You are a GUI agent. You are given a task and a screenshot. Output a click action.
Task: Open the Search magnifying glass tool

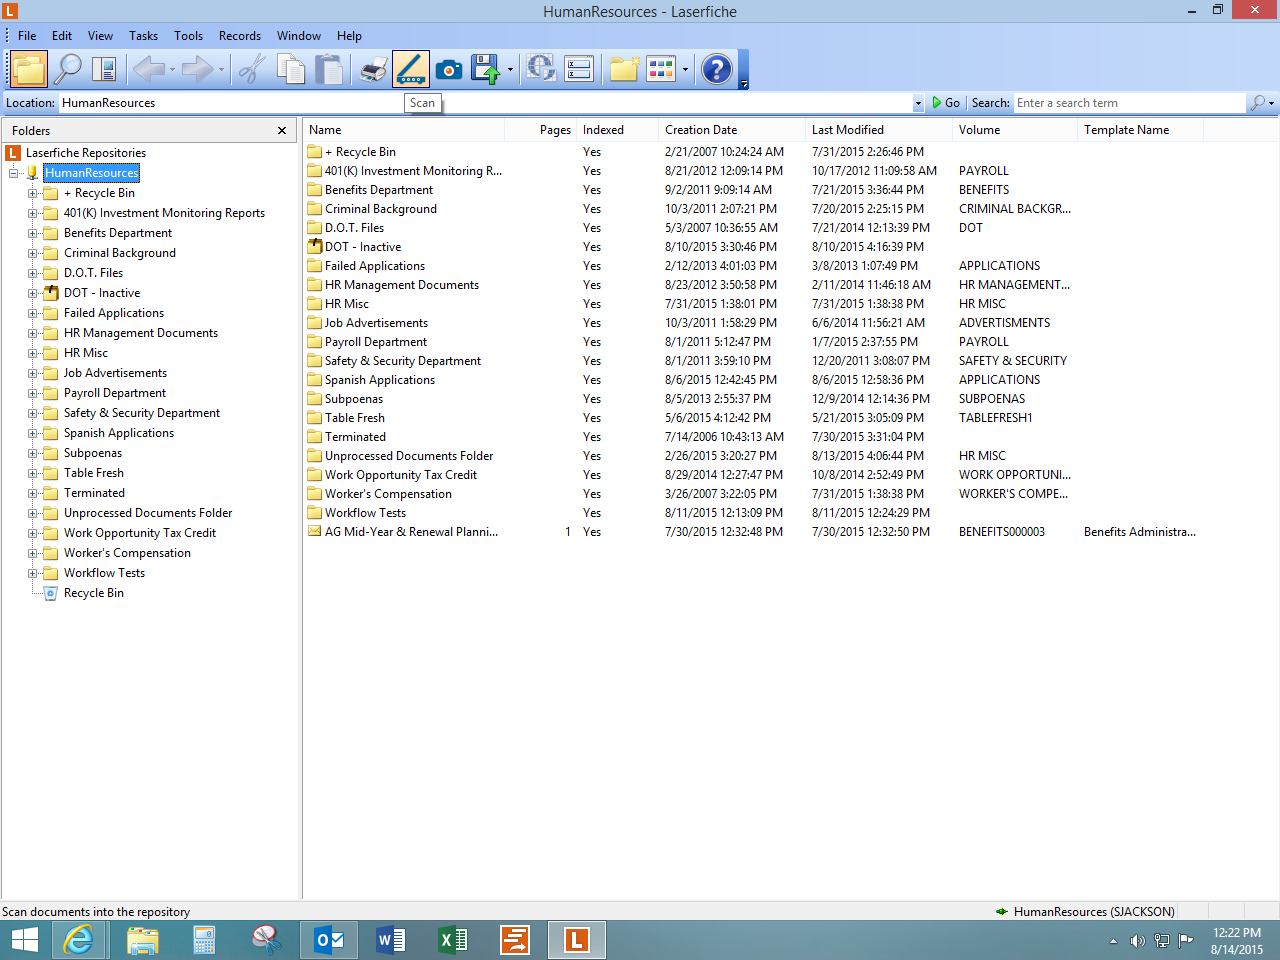coord(67,69)
